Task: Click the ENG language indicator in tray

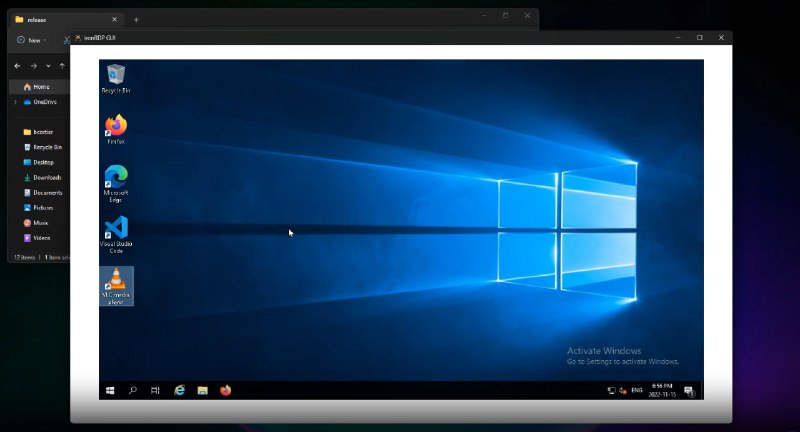Action: 636,390
